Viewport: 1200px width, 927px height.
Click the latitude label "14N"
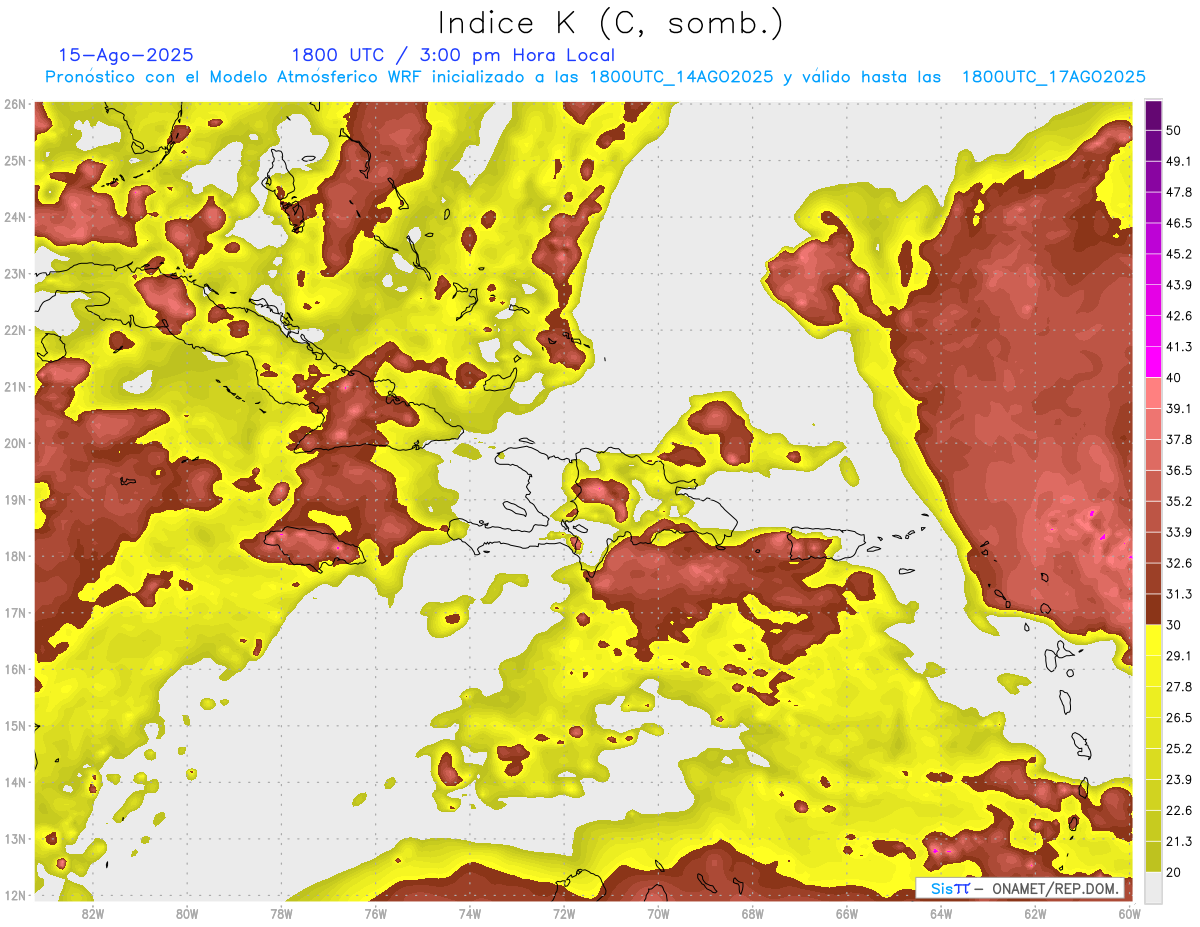coord(15,782)
